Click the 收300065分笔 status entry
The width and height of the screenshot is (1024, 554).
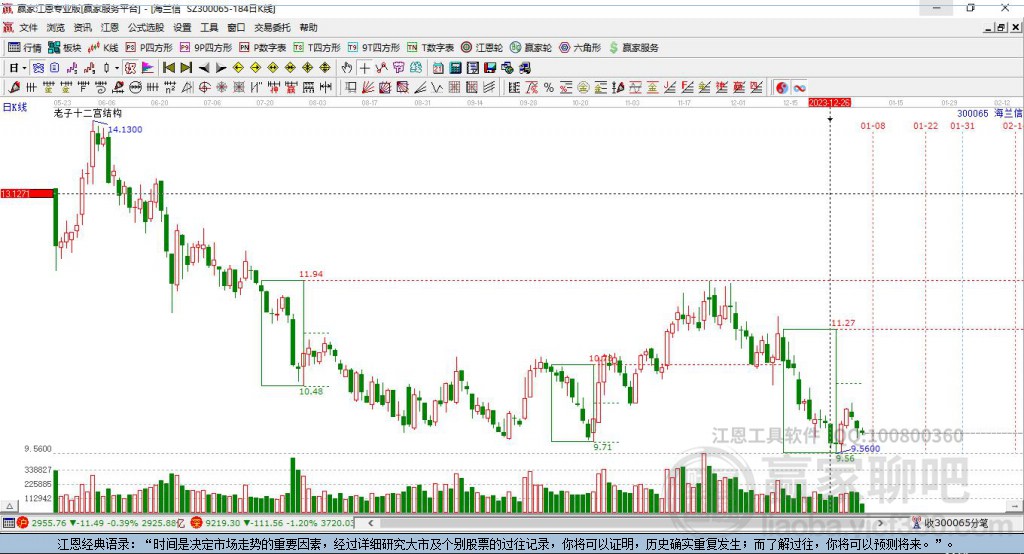[950, 523]
